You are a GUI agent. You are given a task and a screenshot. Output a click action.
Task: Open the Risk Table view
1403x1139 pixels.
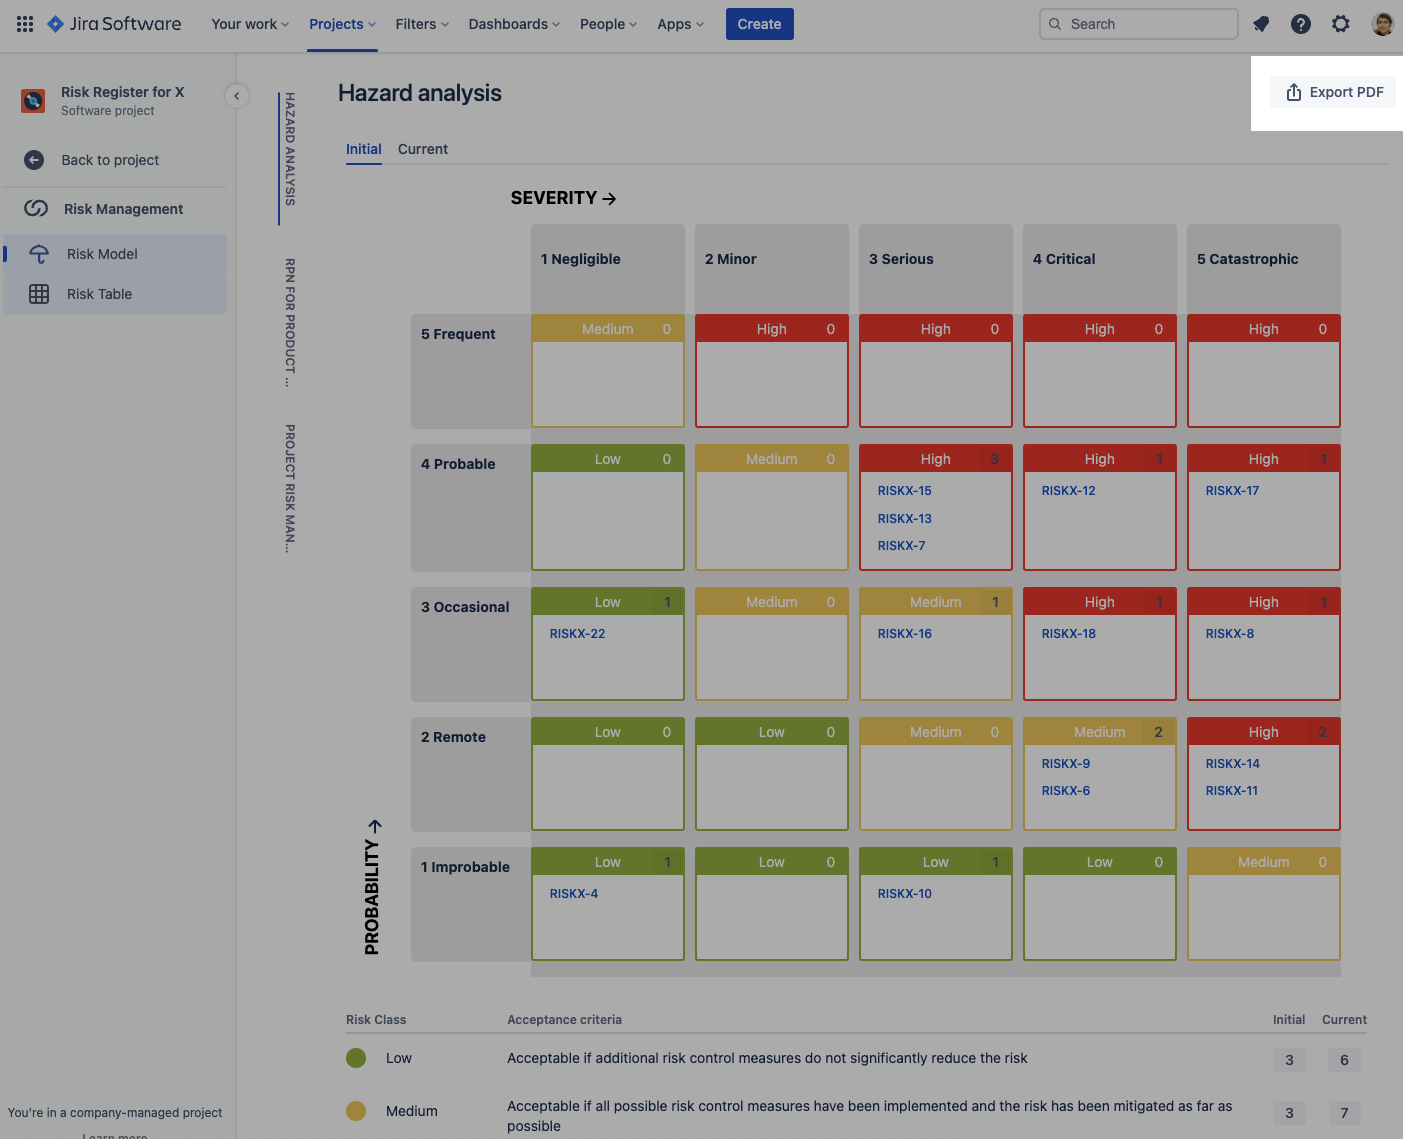click(99, 293)
